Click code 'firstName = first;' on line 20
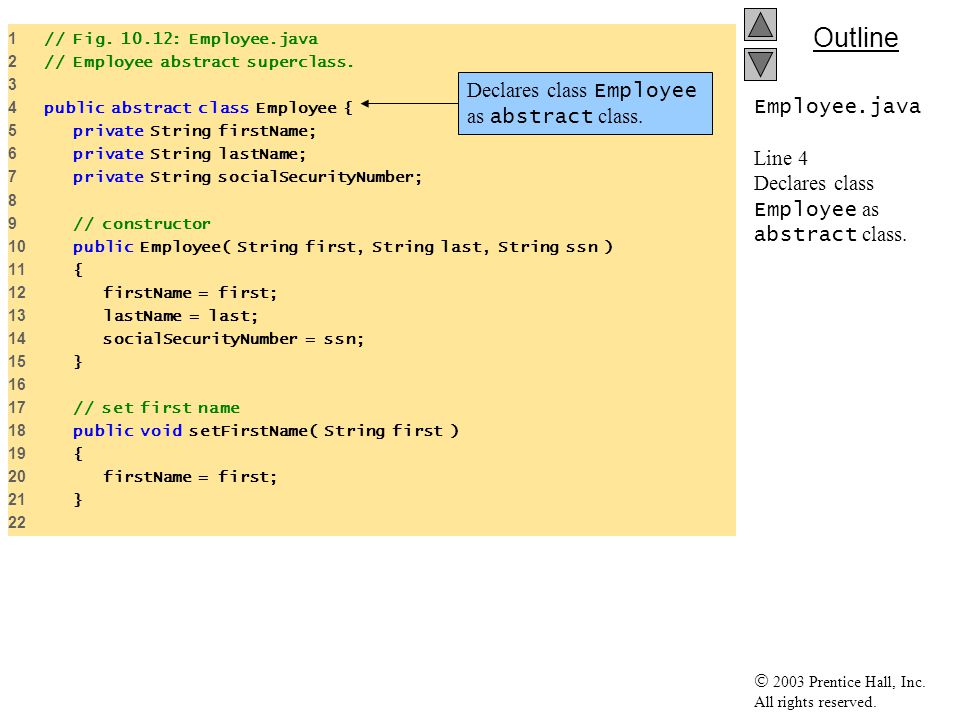 (190, 477)
